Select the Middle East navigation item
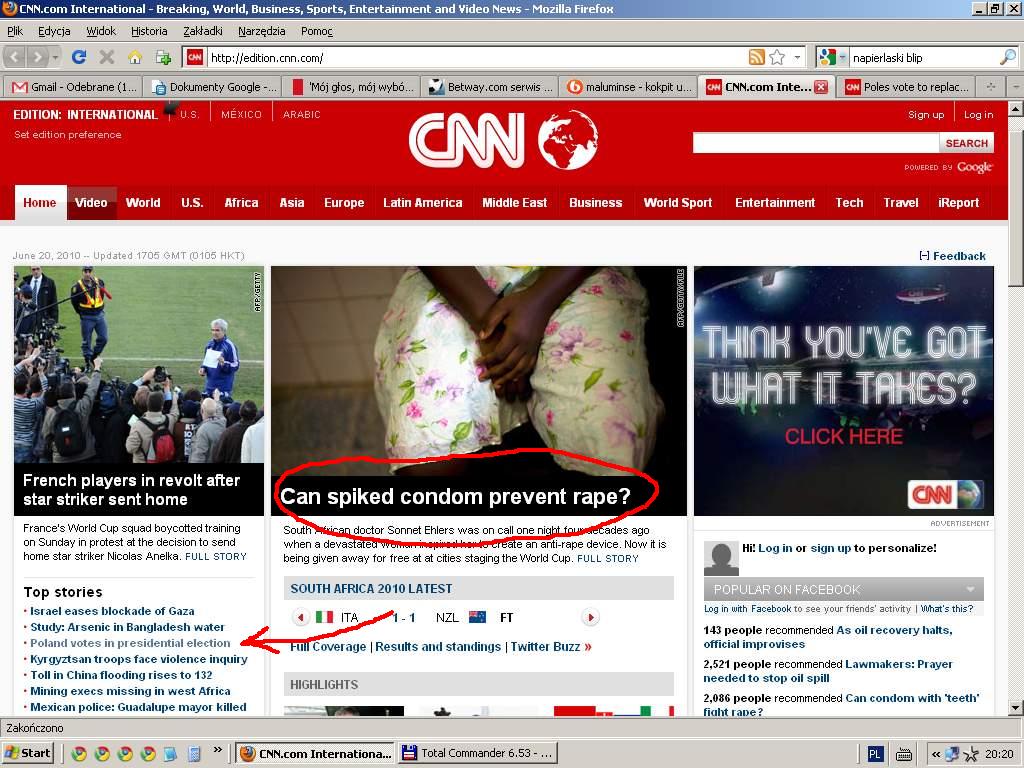Viewport: 1024px width, 768px height. pos(515,202)
